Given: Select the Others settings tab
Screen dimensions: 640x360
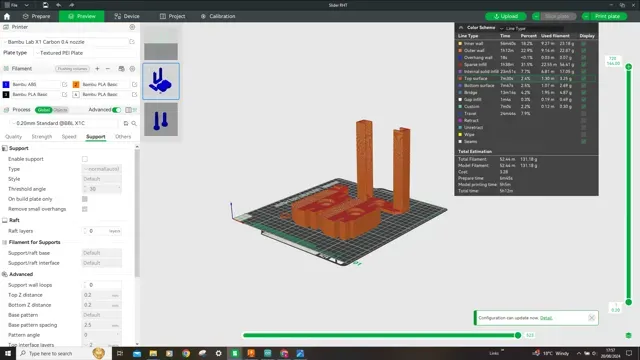Looking at the screenshot, I should coord(123,137).
